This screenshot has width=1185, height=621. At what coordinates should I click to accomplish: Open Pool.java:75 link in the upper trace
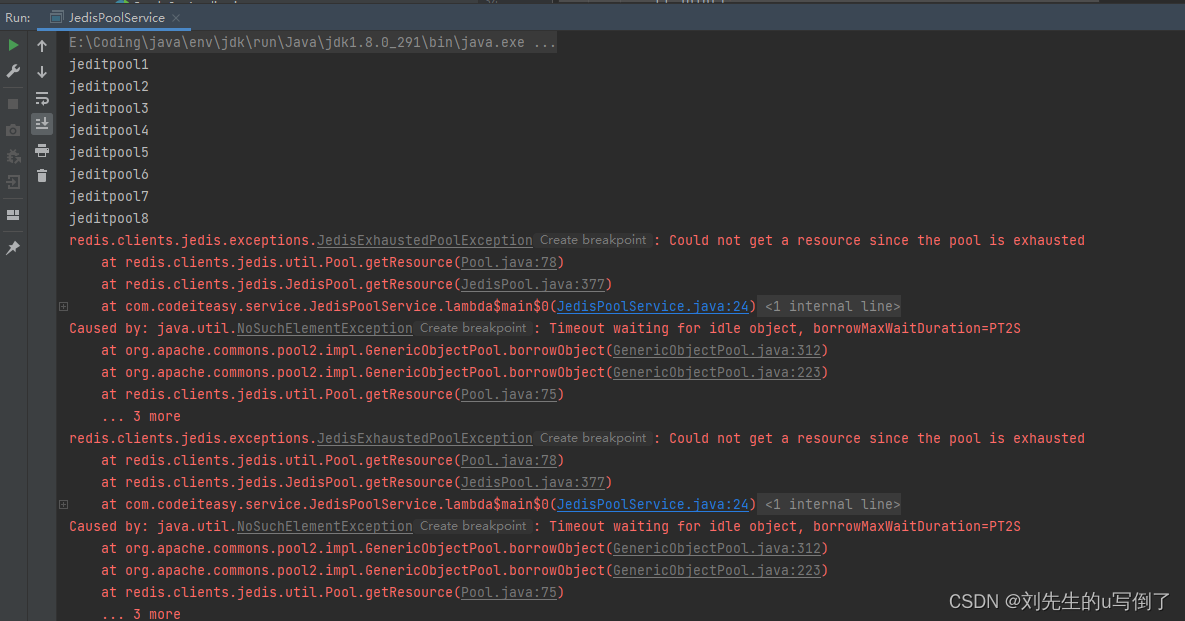click(509, 394)
